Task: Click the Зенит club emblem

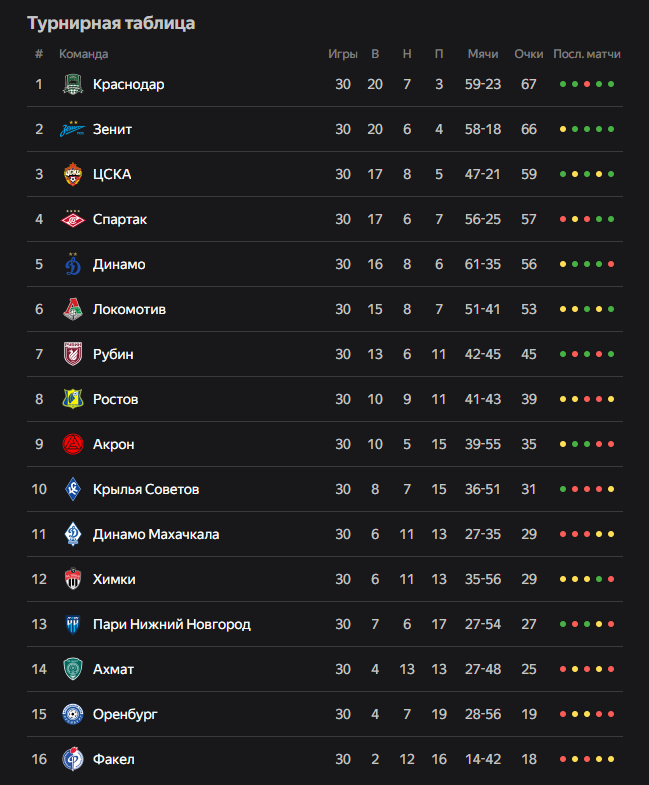Action: click(73, 129)
